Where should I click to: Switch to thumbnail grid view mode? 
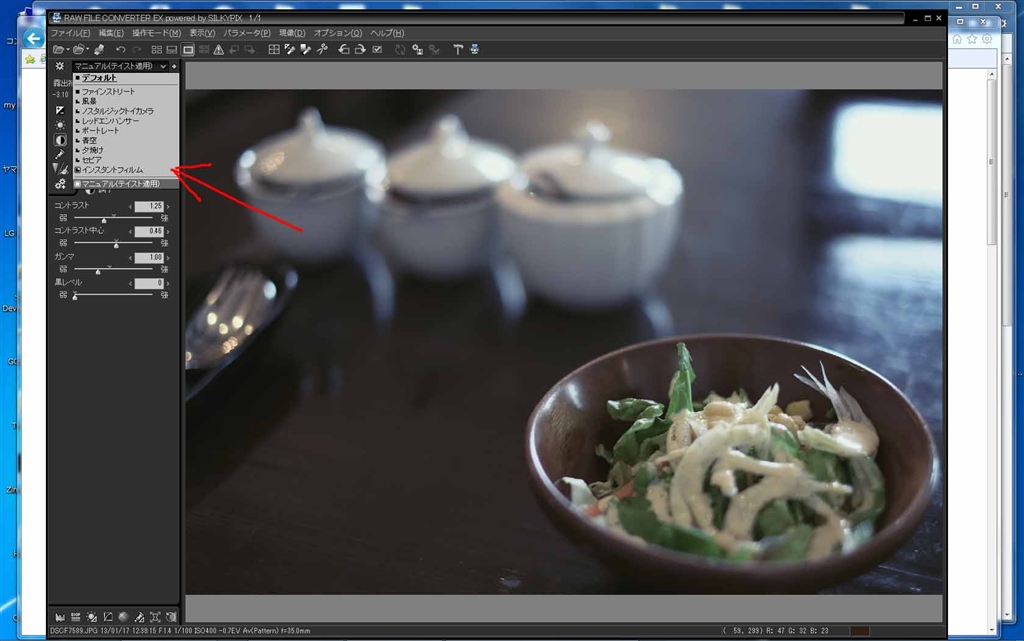pos(156,49)
